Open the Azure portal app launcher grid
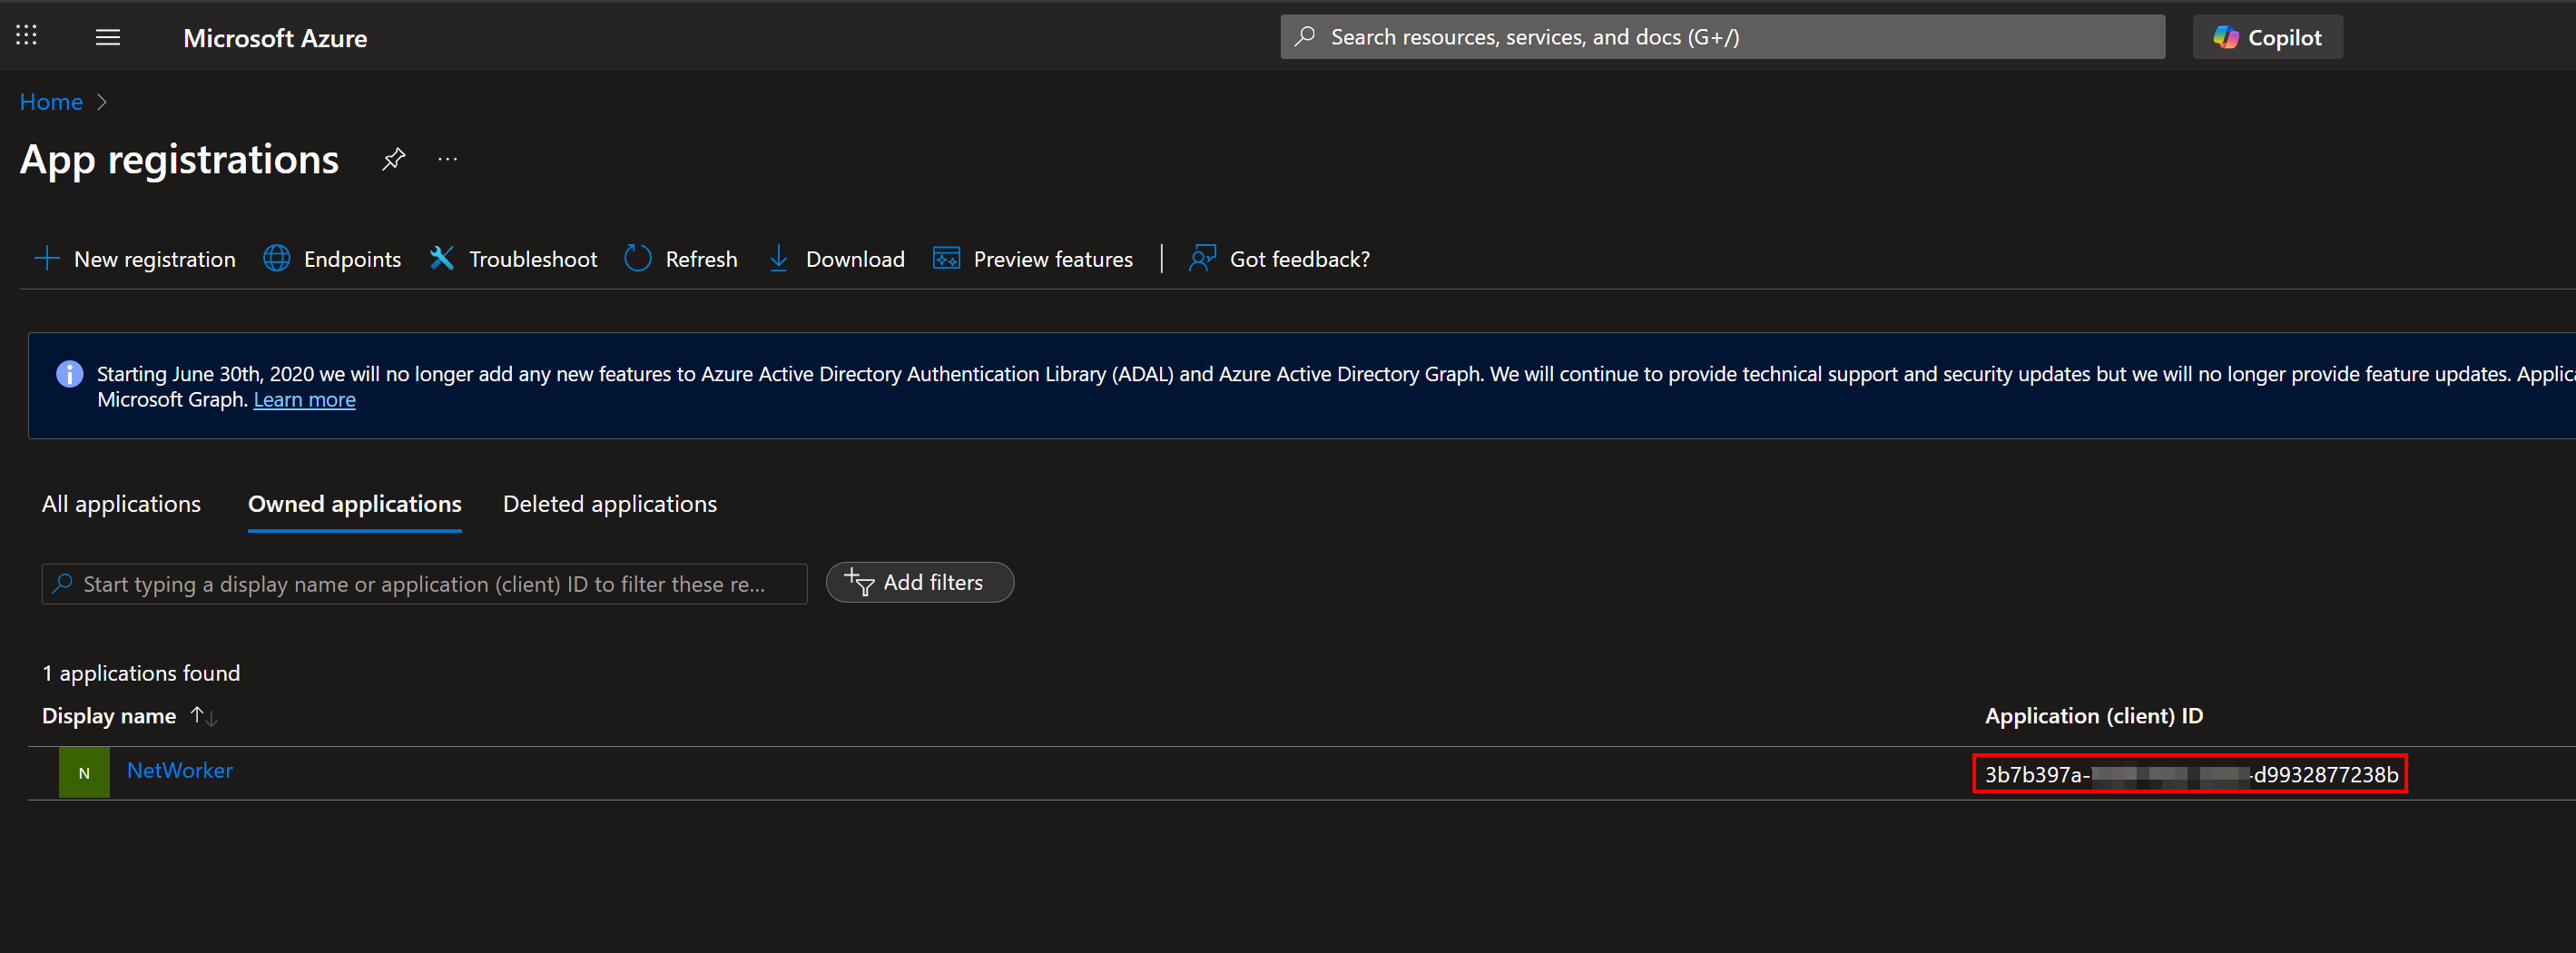2576x953 pixels. click(x=26, y=36)
